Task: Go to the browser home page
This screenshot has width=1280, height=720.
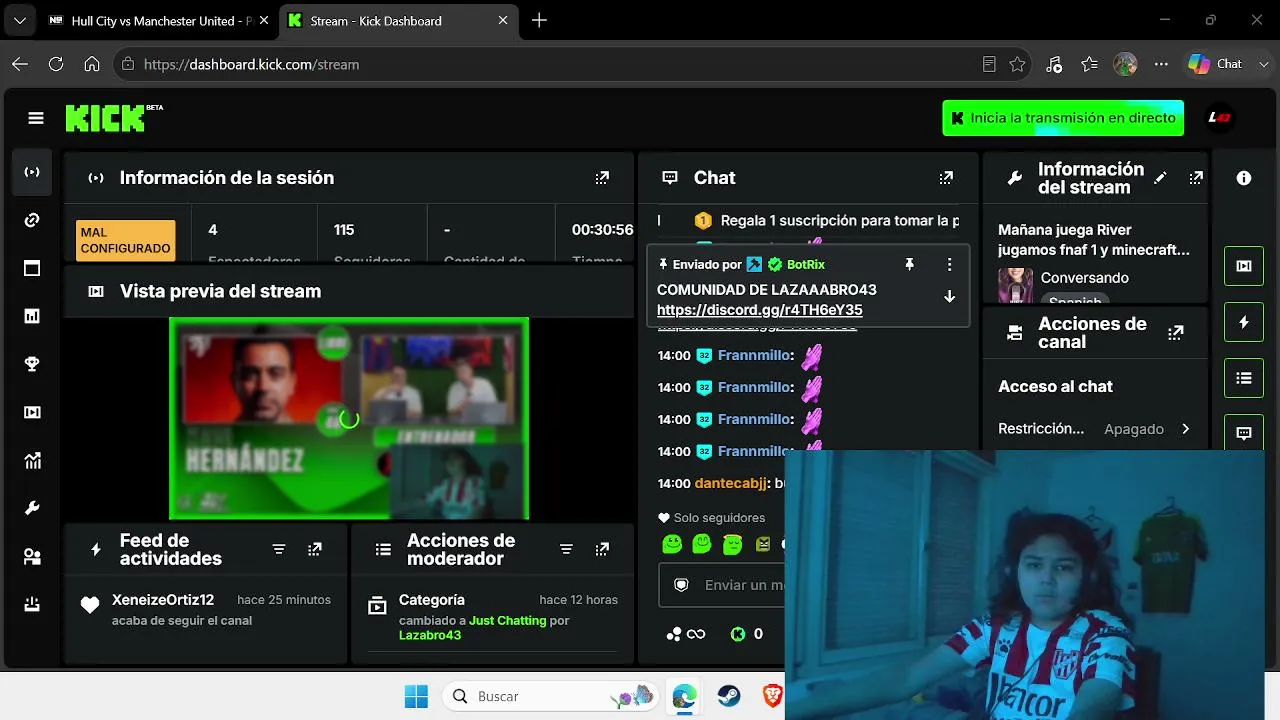Action: [x=92, y=64]
